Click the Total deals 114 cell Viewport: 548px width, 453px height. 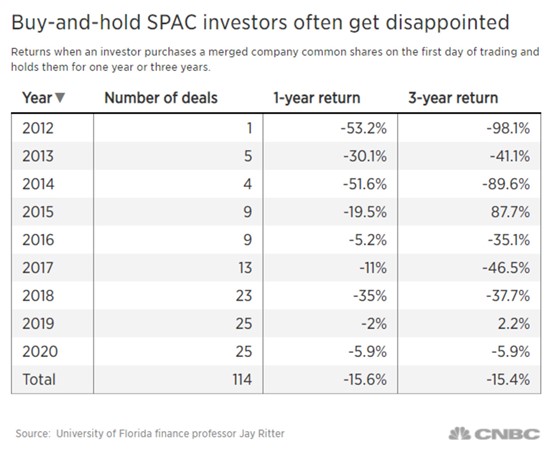pyautogui.click(x=178, y=380)
